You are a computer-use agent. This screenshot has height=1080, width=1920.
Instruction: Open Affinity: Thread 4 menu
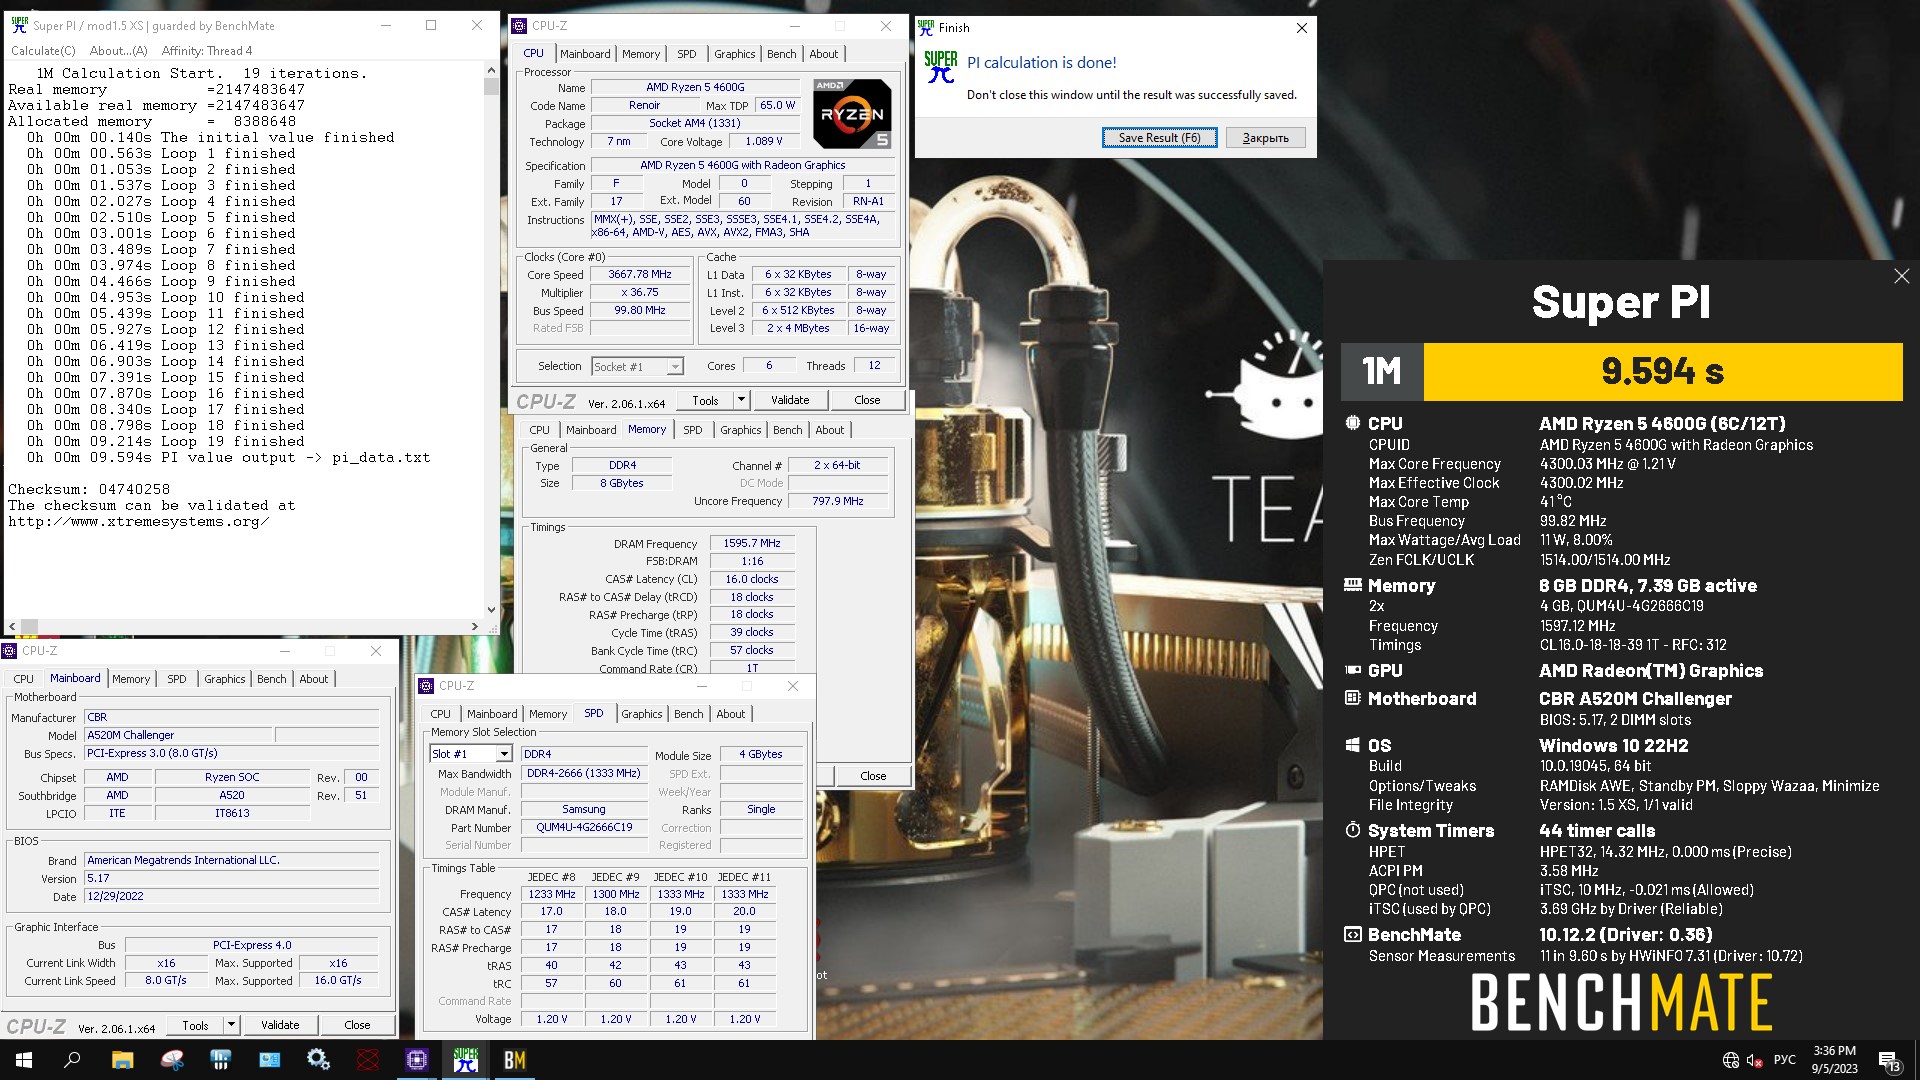207,51
